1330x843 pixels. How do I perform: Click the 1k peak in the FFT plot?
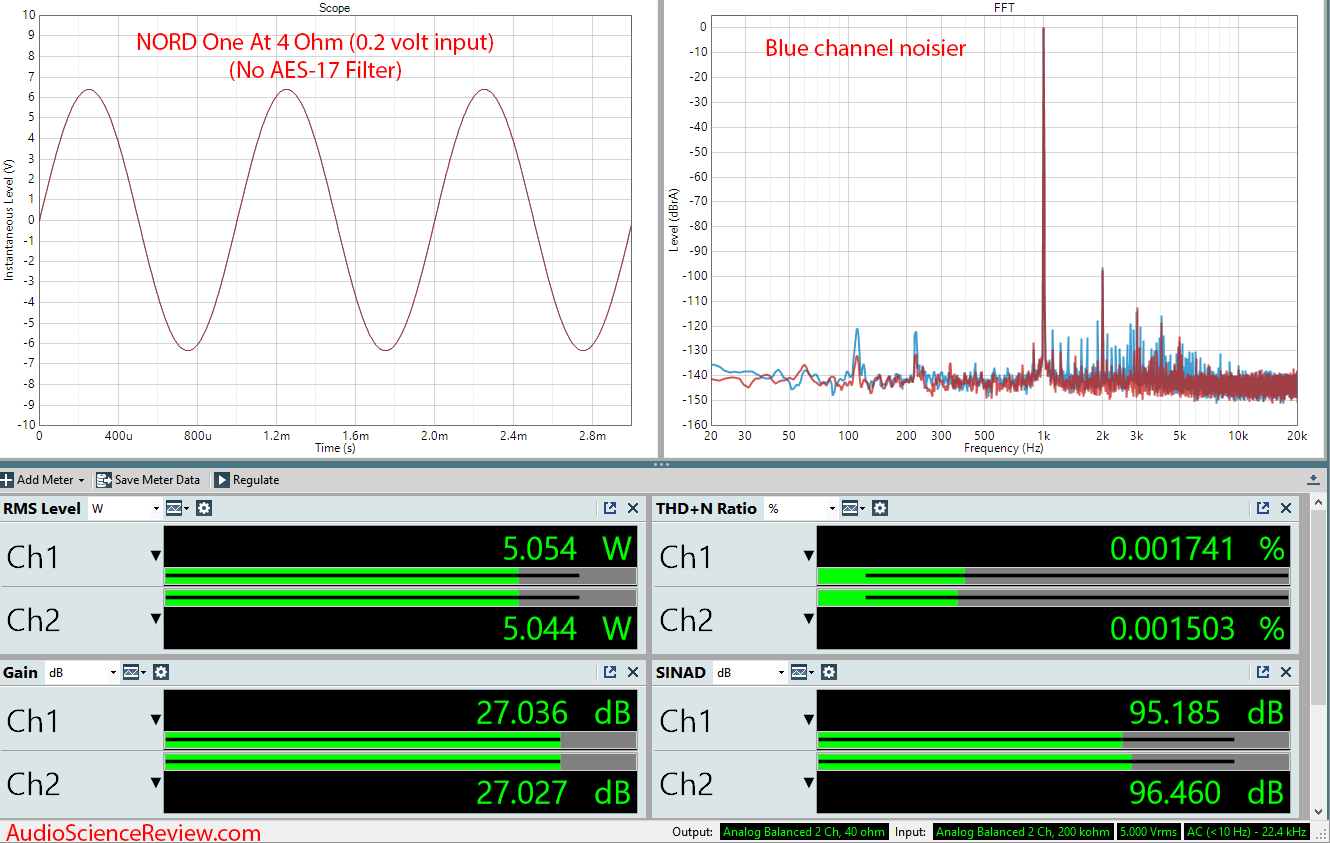pos(1043,200)
